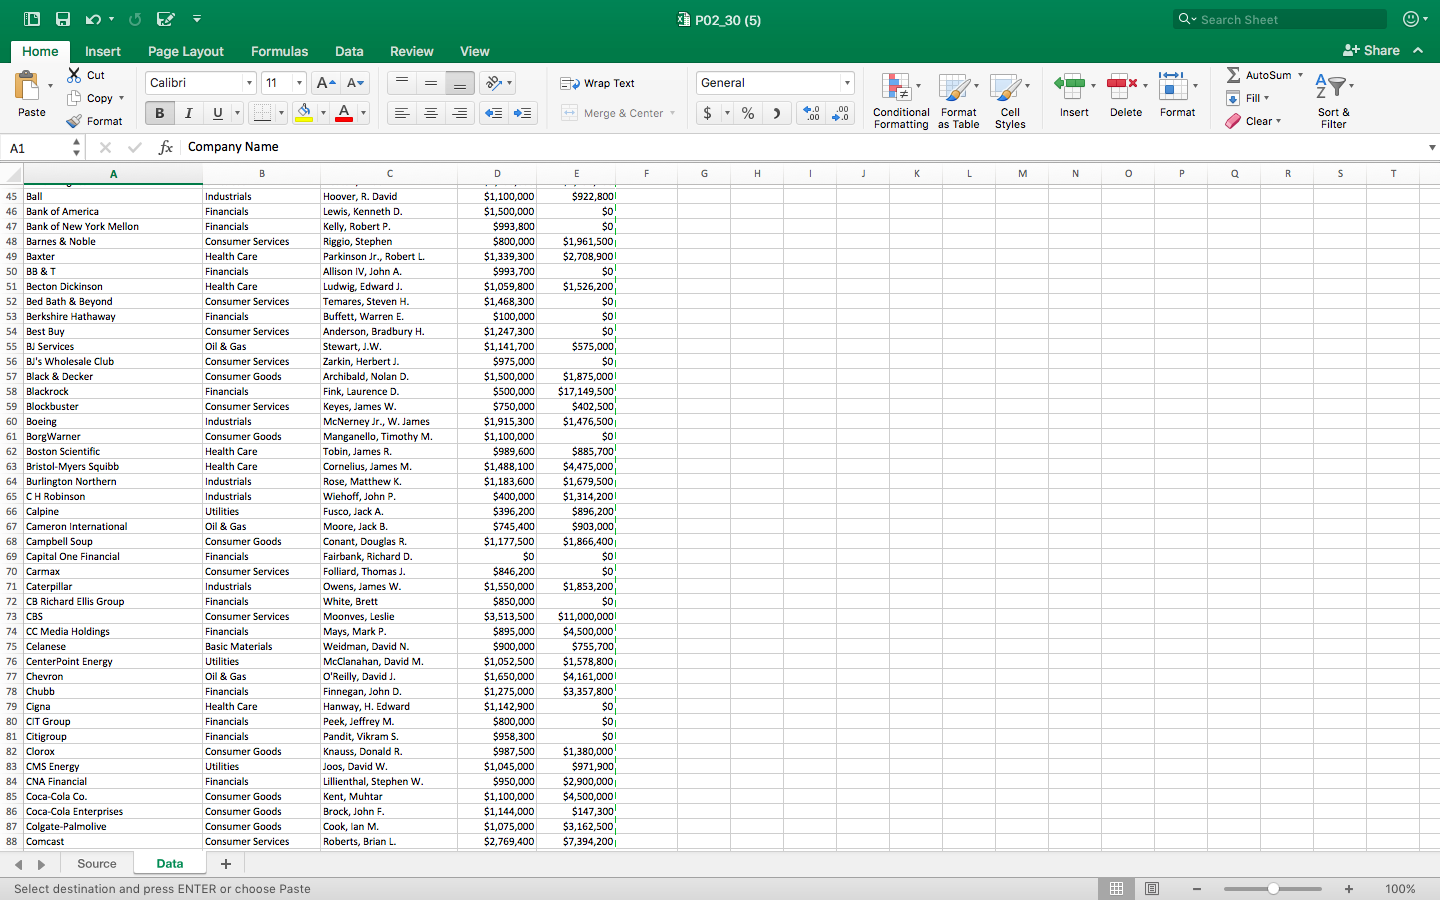
Task: Click the Save icon in title bar
Action: pos(63,19)
